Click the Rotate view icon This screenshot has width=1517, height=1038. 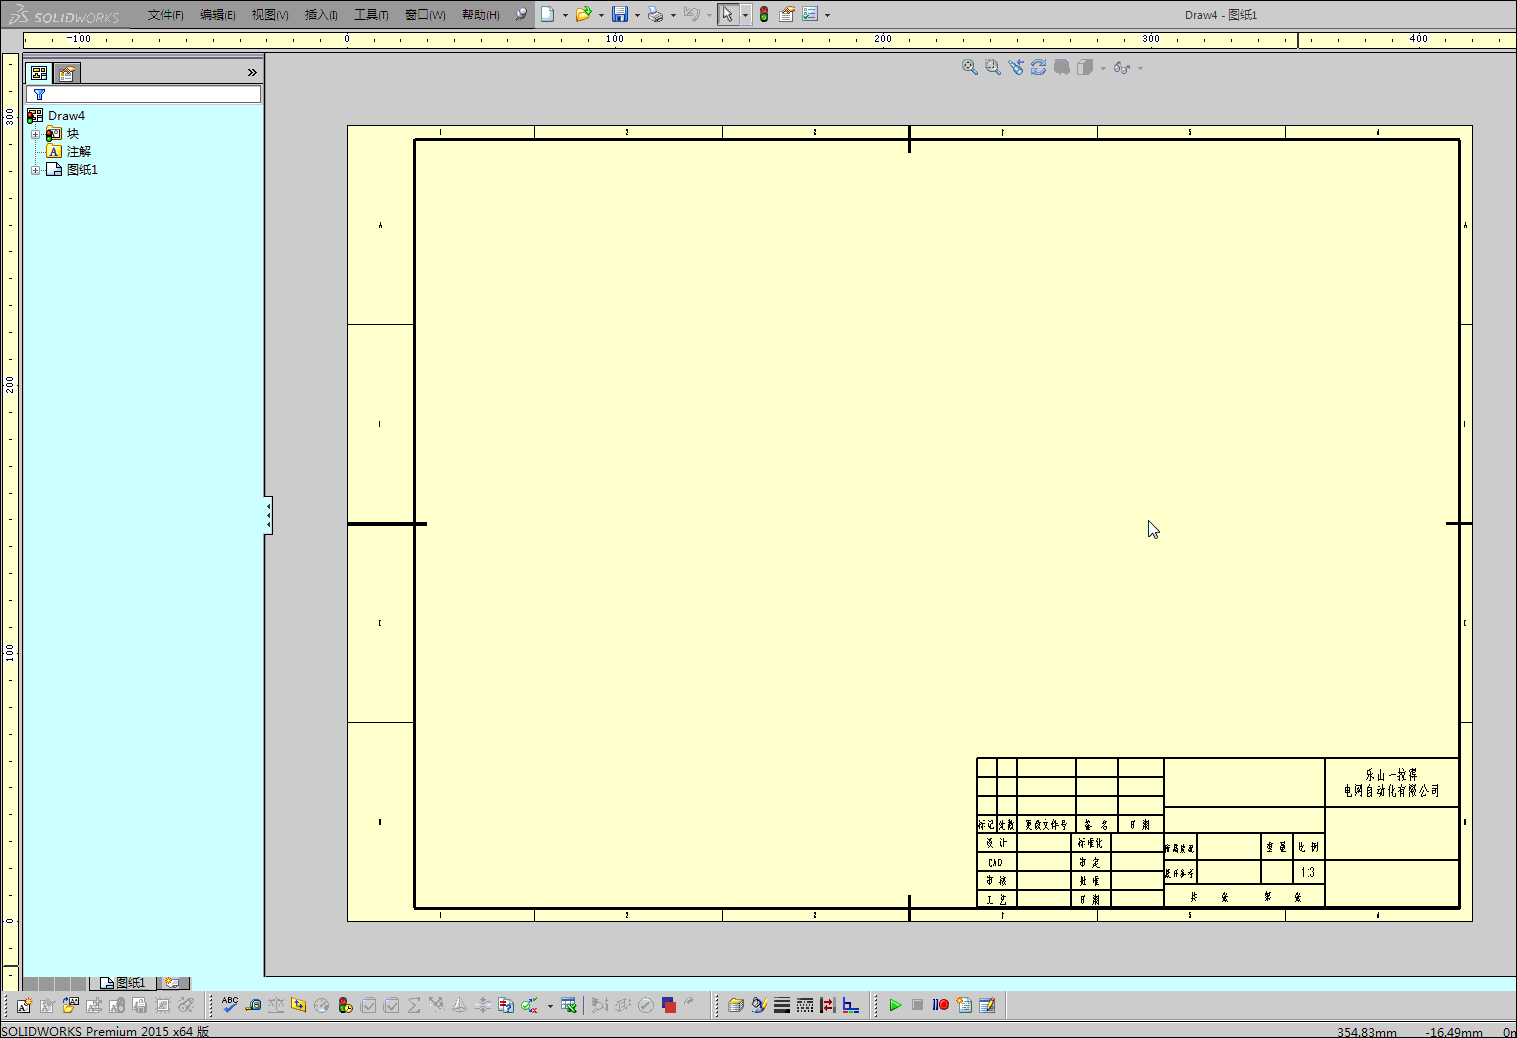pos(1039,67)
